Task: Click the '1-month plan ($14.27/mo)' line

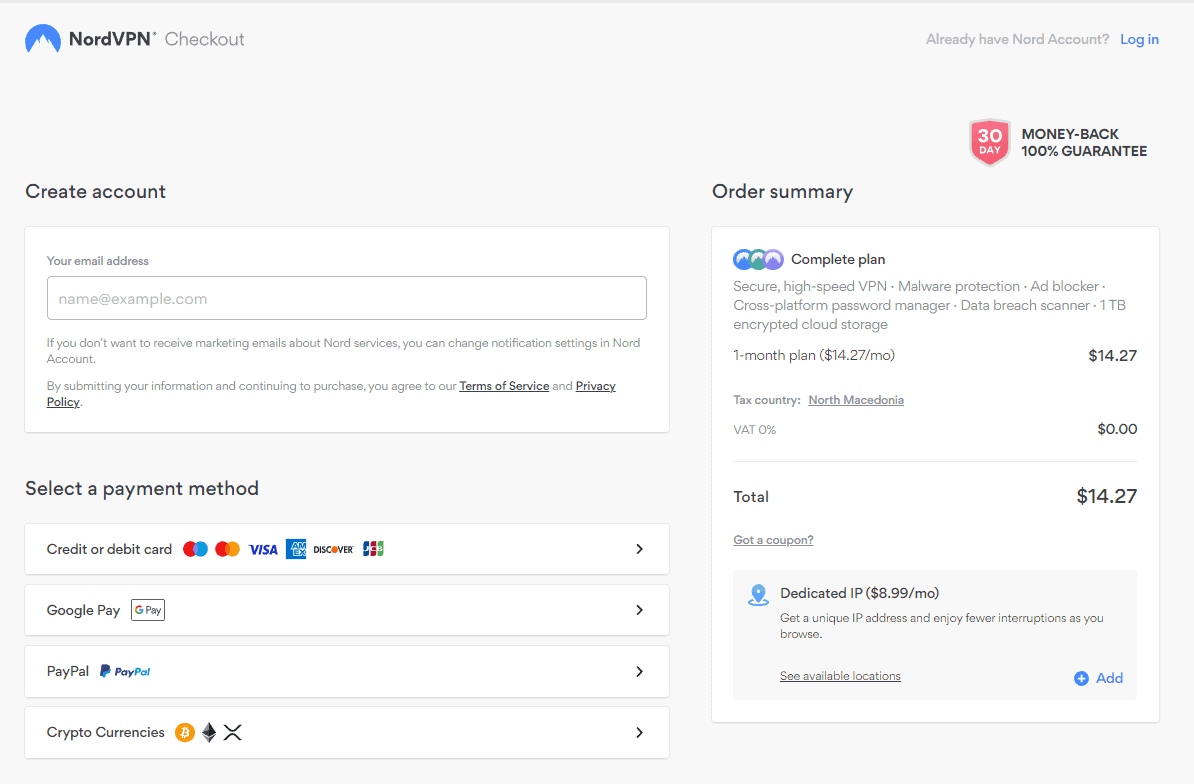Action: tap(814, 355)
